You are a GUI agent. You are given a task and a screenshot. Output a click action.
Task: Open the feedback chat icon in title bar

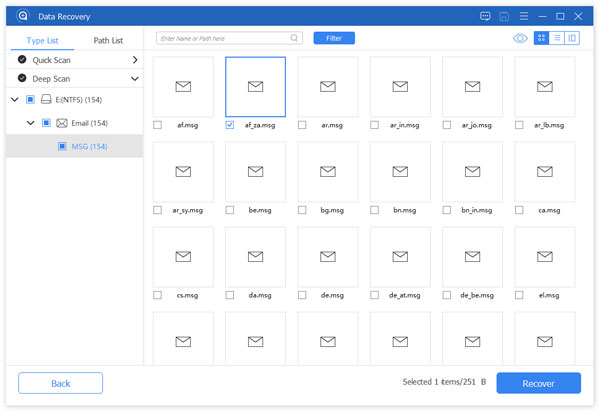point(485,16)
